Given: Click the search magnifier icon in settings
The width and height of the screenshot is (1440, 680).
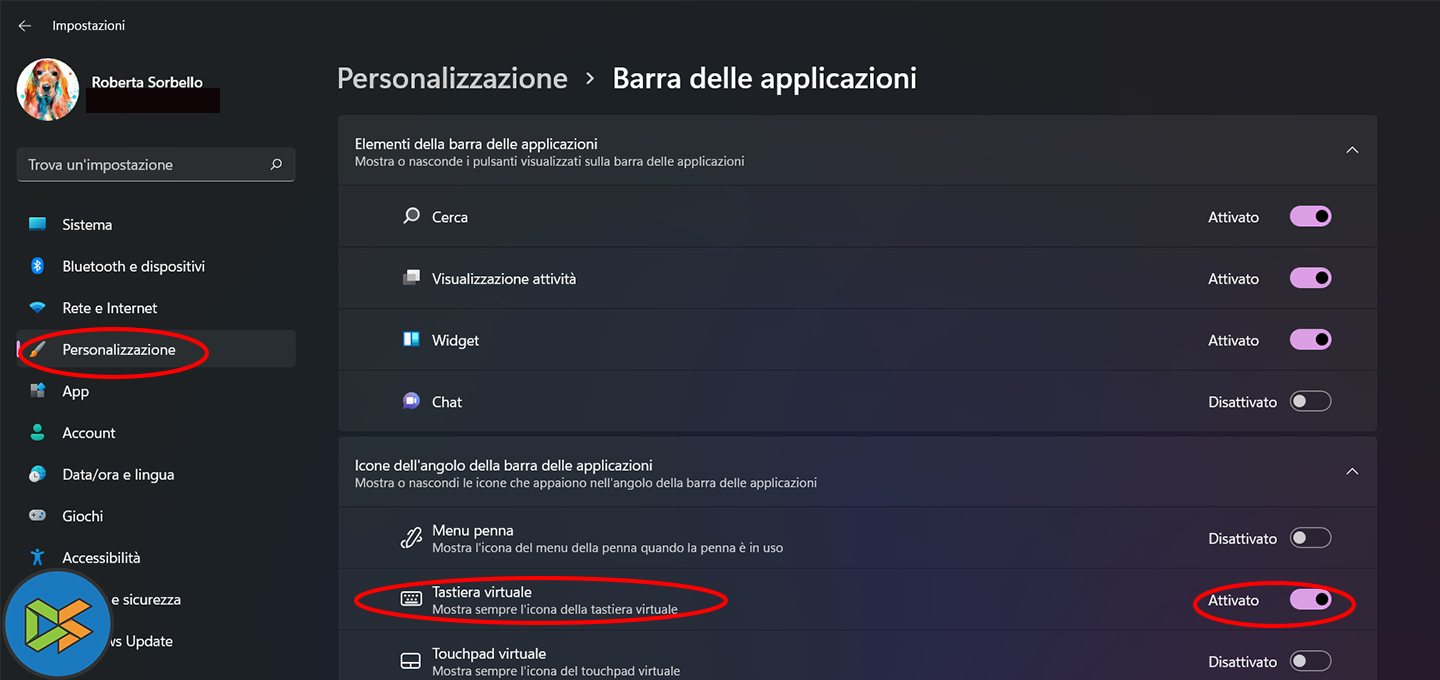Looking at the screenshot, I should (x=276, y=165).
